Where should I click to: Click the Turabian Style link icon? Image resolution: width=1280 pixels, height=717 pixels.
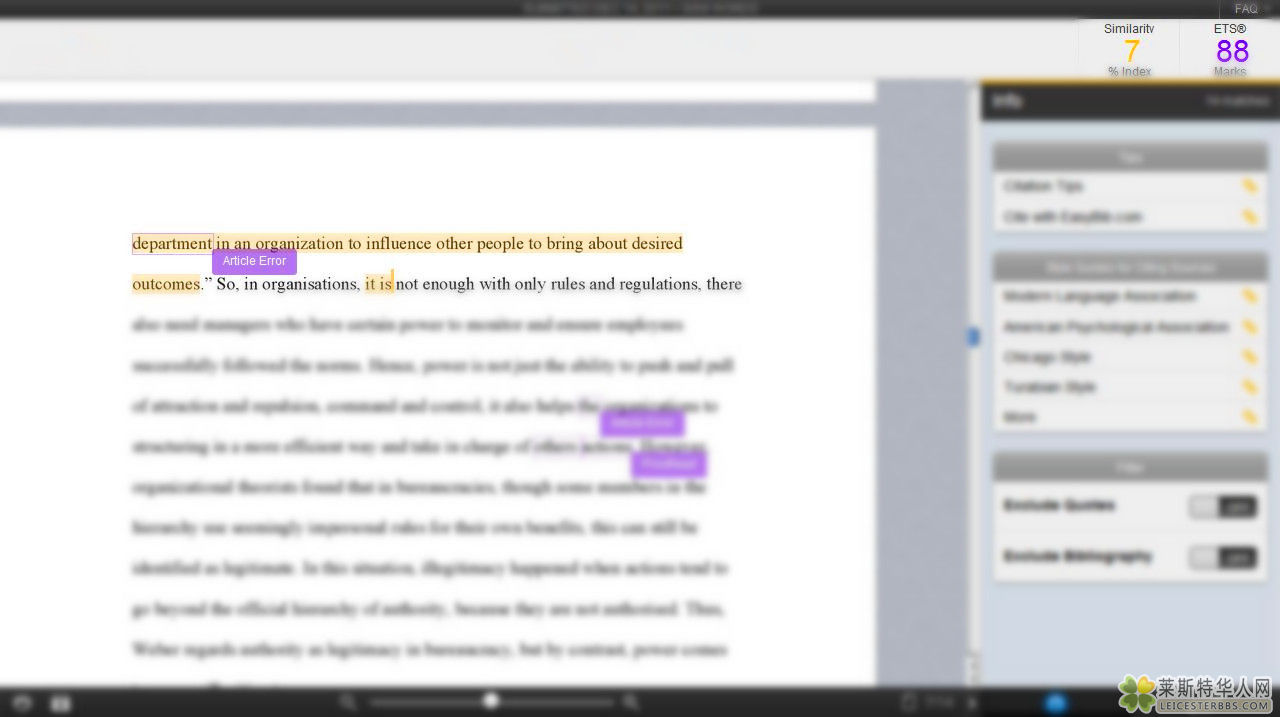1249,387
